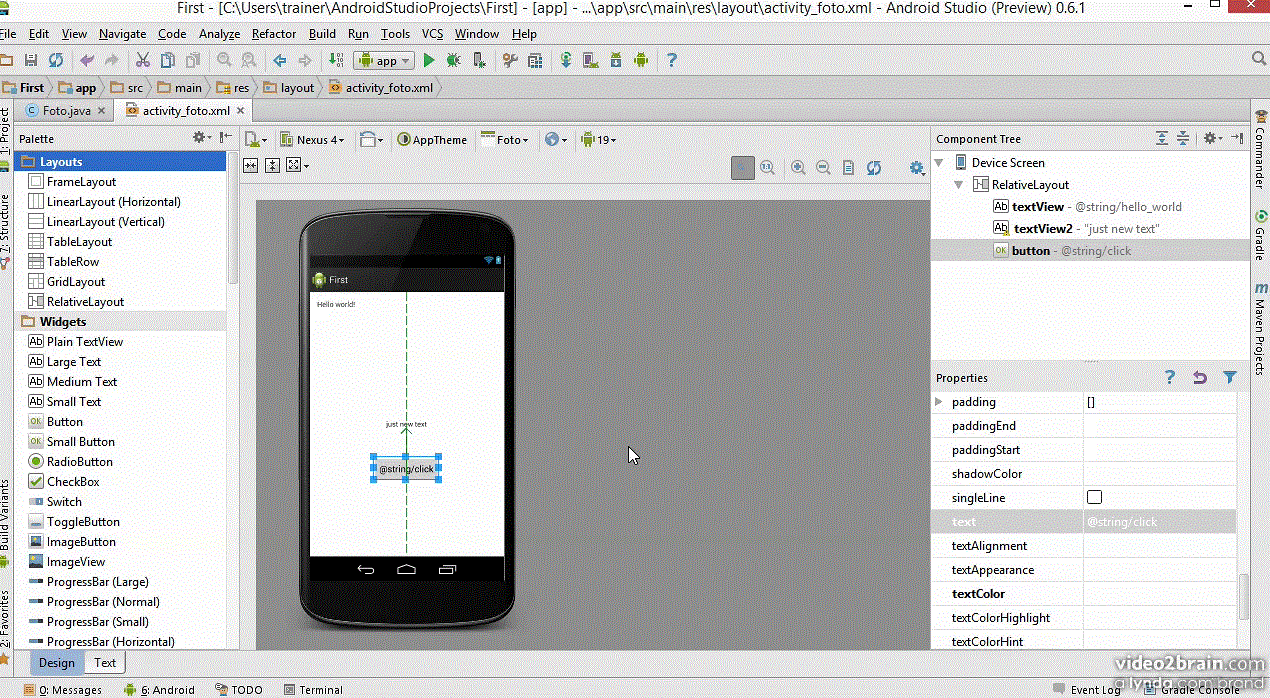Click Restore default value icon in Properties

[x=1200, y=377]
